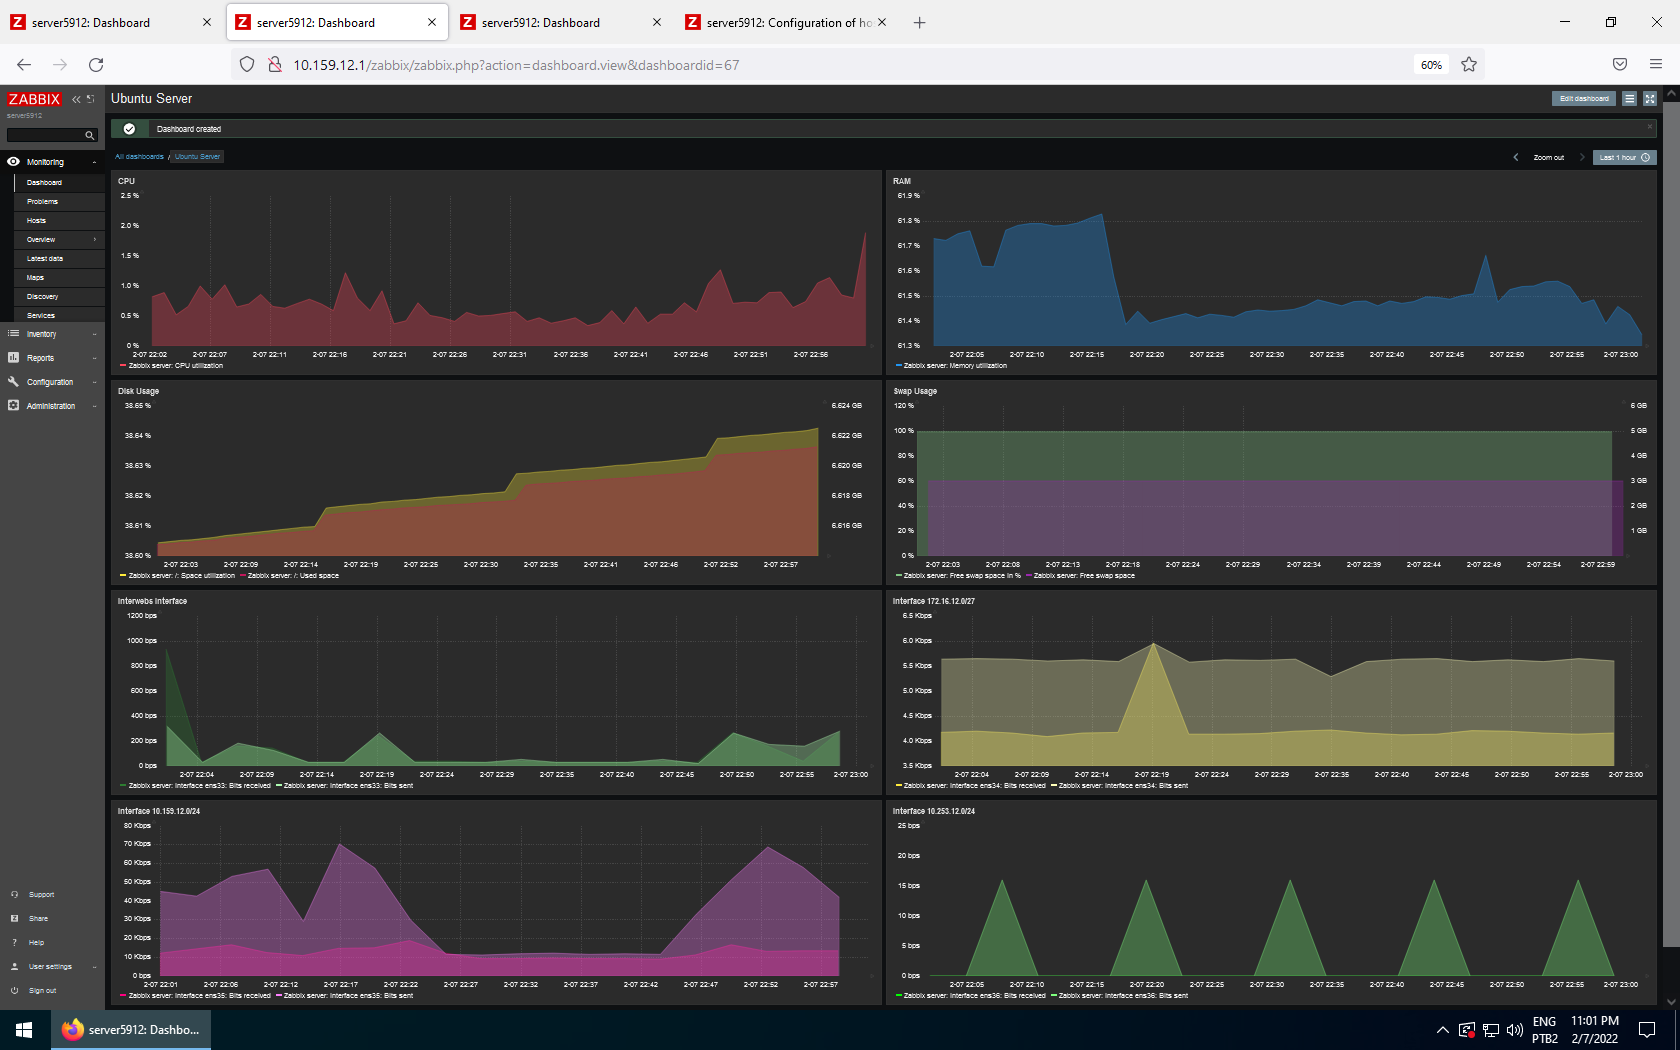Click the search magnifier in the sidebar

coord(89,134)
